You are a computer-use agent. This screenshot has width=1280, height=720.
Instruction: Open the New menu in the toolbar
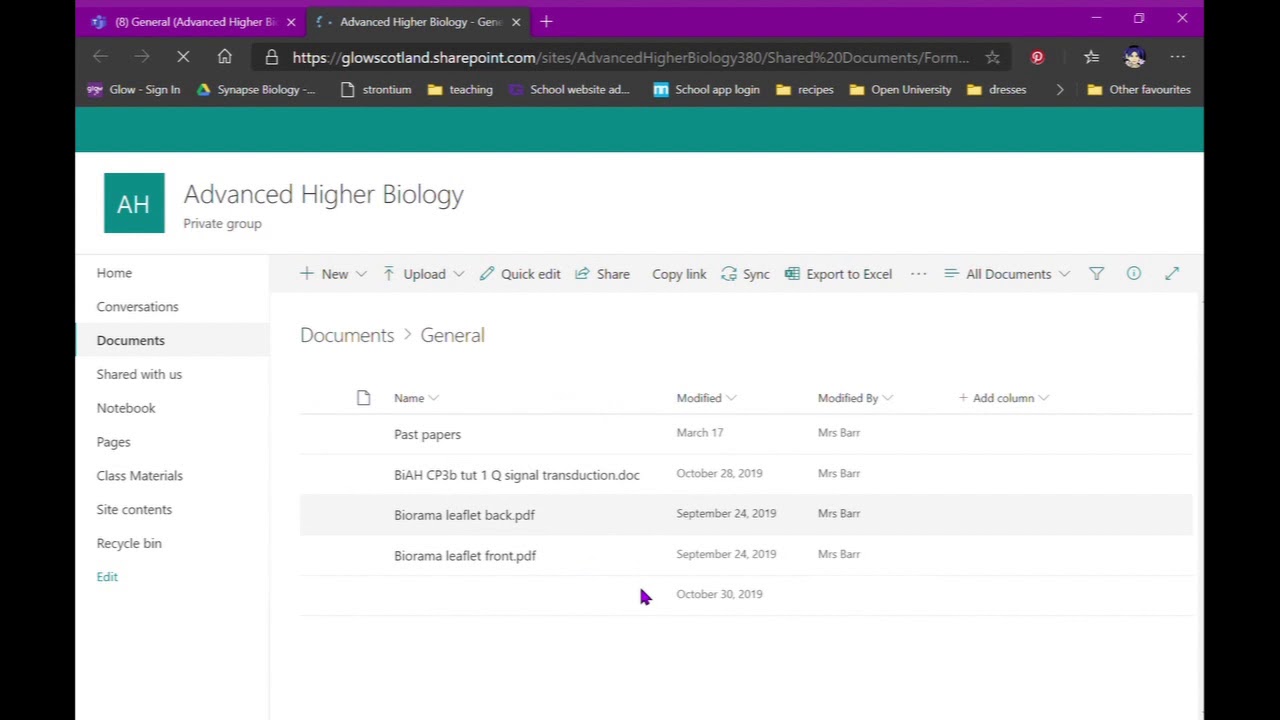point(333,274)
